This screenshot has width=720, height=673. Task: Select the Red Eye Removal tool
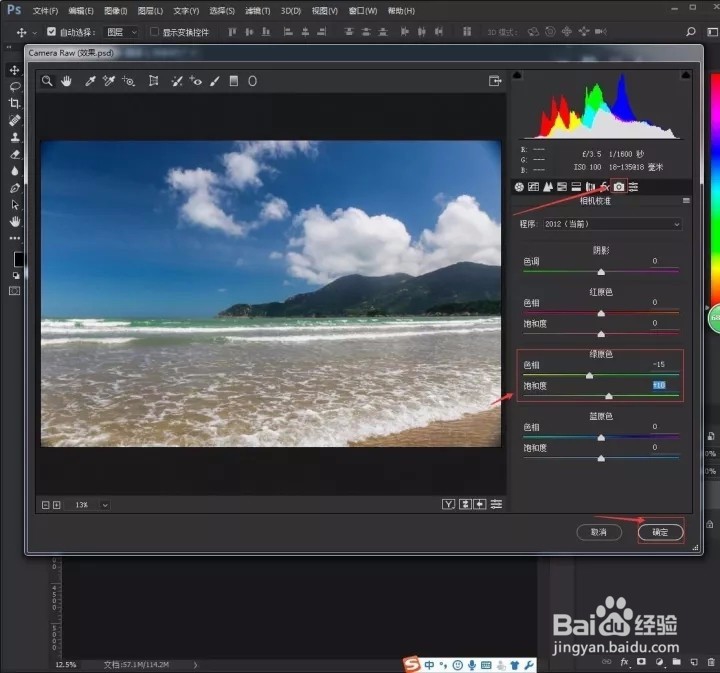pyautogui.click(x=196, y=81)
